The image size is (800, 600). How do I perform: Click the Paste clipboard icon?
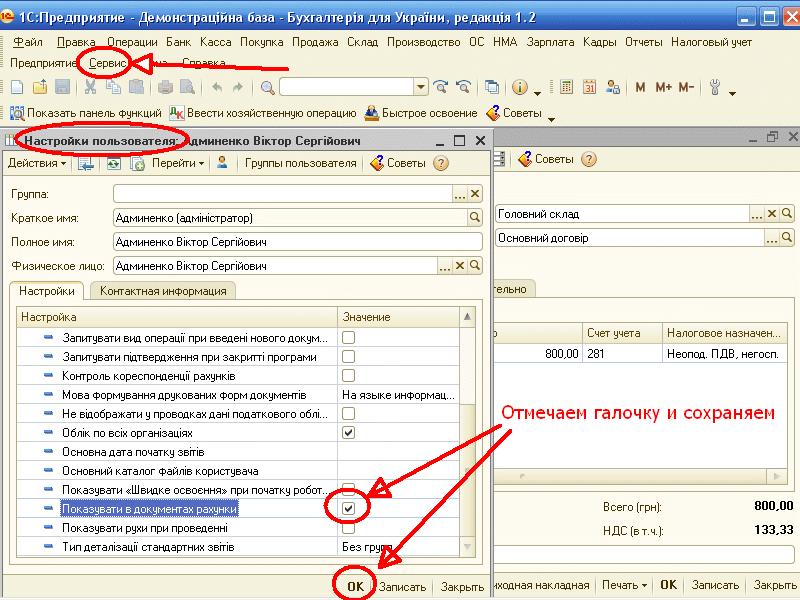click(136, 87)
